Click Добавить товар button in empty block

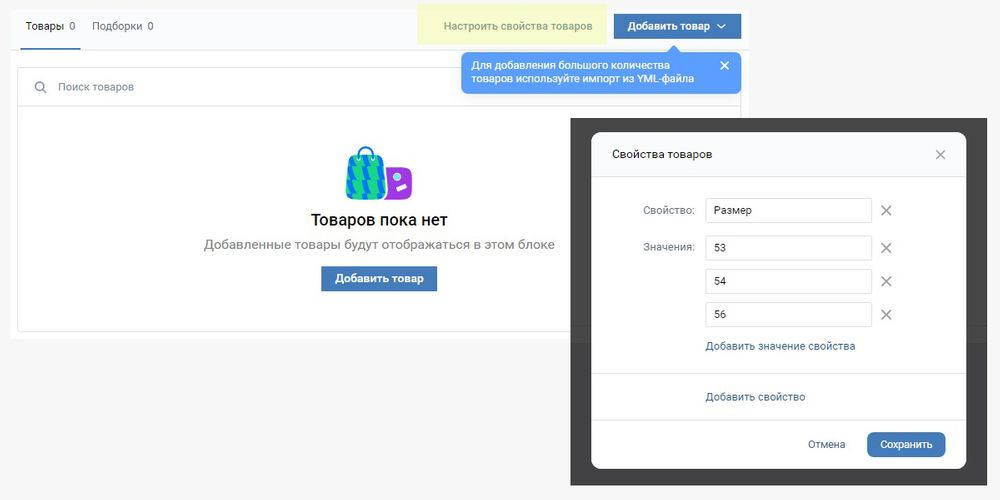coord(379,279)
